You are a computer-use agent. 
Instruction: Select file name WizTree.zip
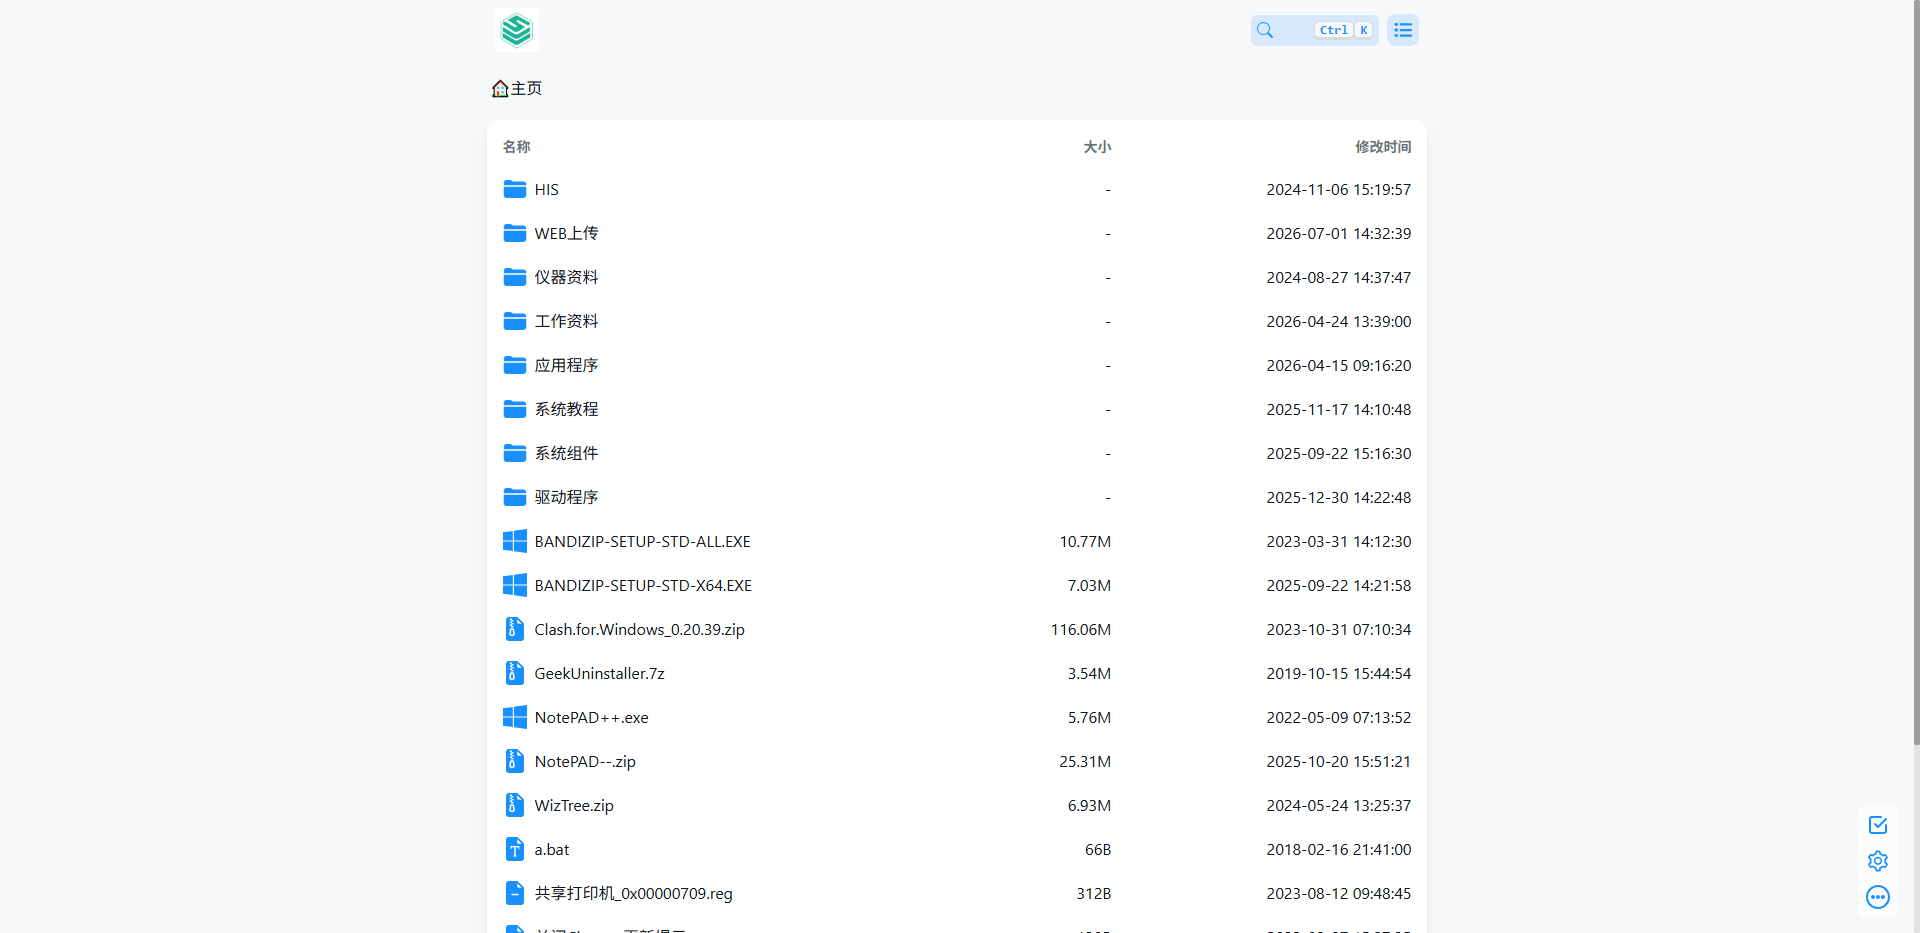pos(574,806)
